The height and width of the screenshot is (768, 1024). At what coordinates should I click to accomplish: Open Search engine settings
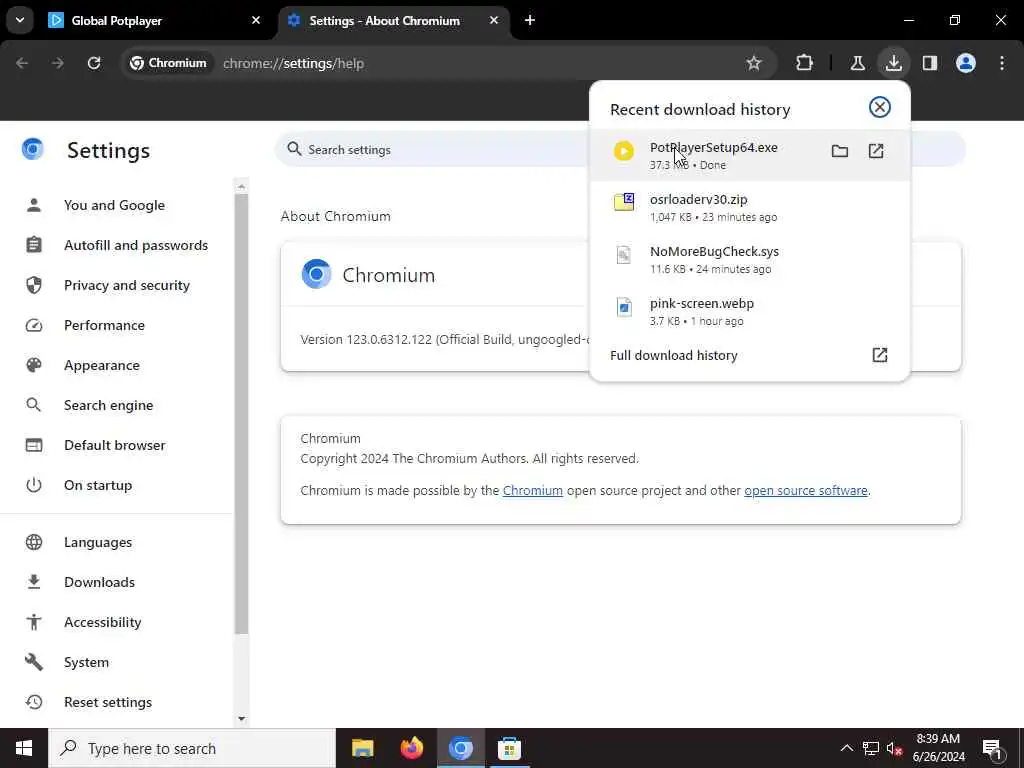click(108, 405)
